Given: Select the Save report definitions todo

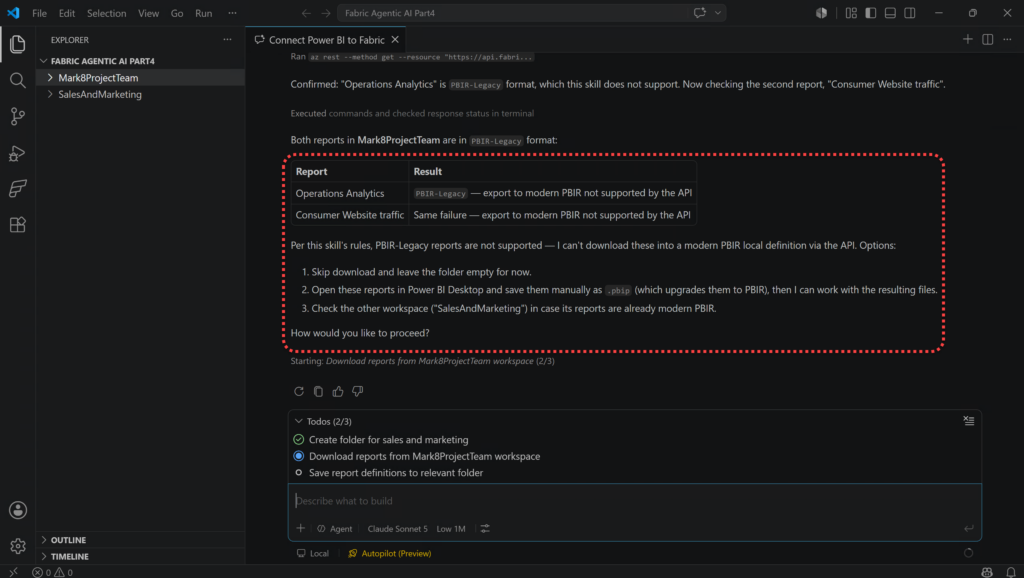Looking at the screenshot, I should [389, 472].
